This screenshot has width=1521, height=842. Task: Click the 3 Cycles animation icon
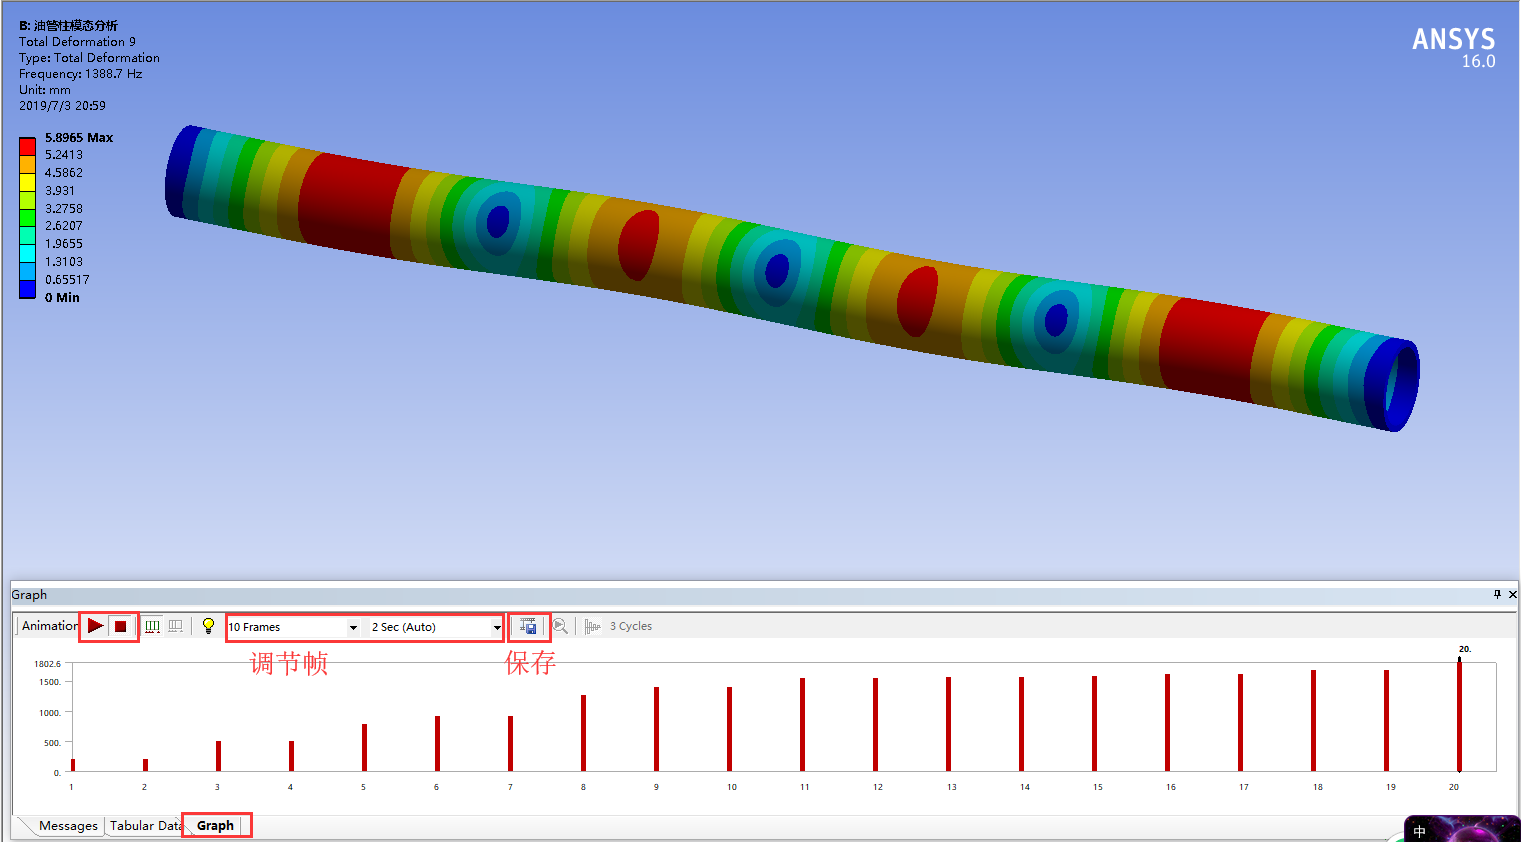tap(590, 626)
